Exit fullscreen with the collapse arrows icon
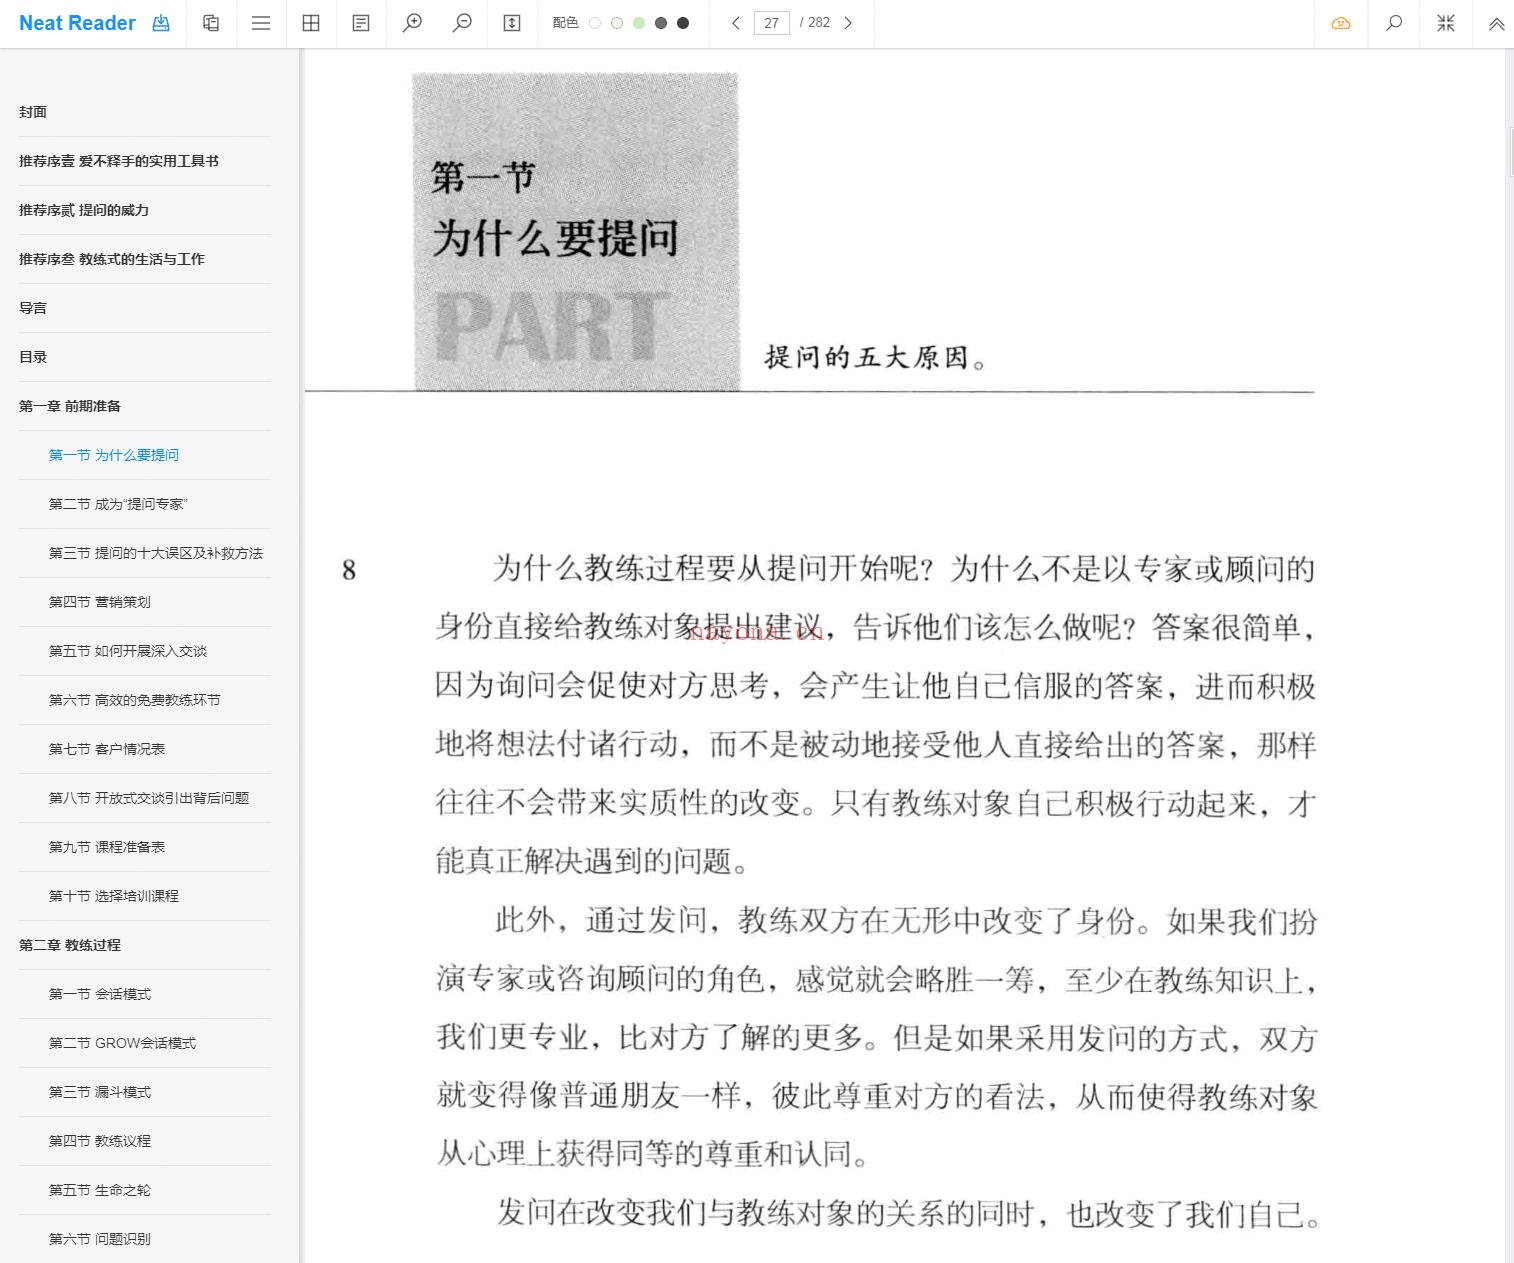1514x1263 pixels. tap(1446, 23)
